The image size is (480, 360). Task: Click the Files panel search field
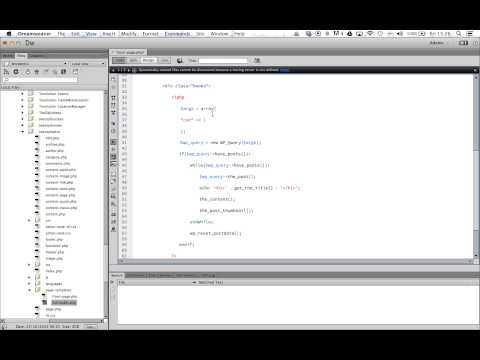pyautogui.click(x=40, y=80)
